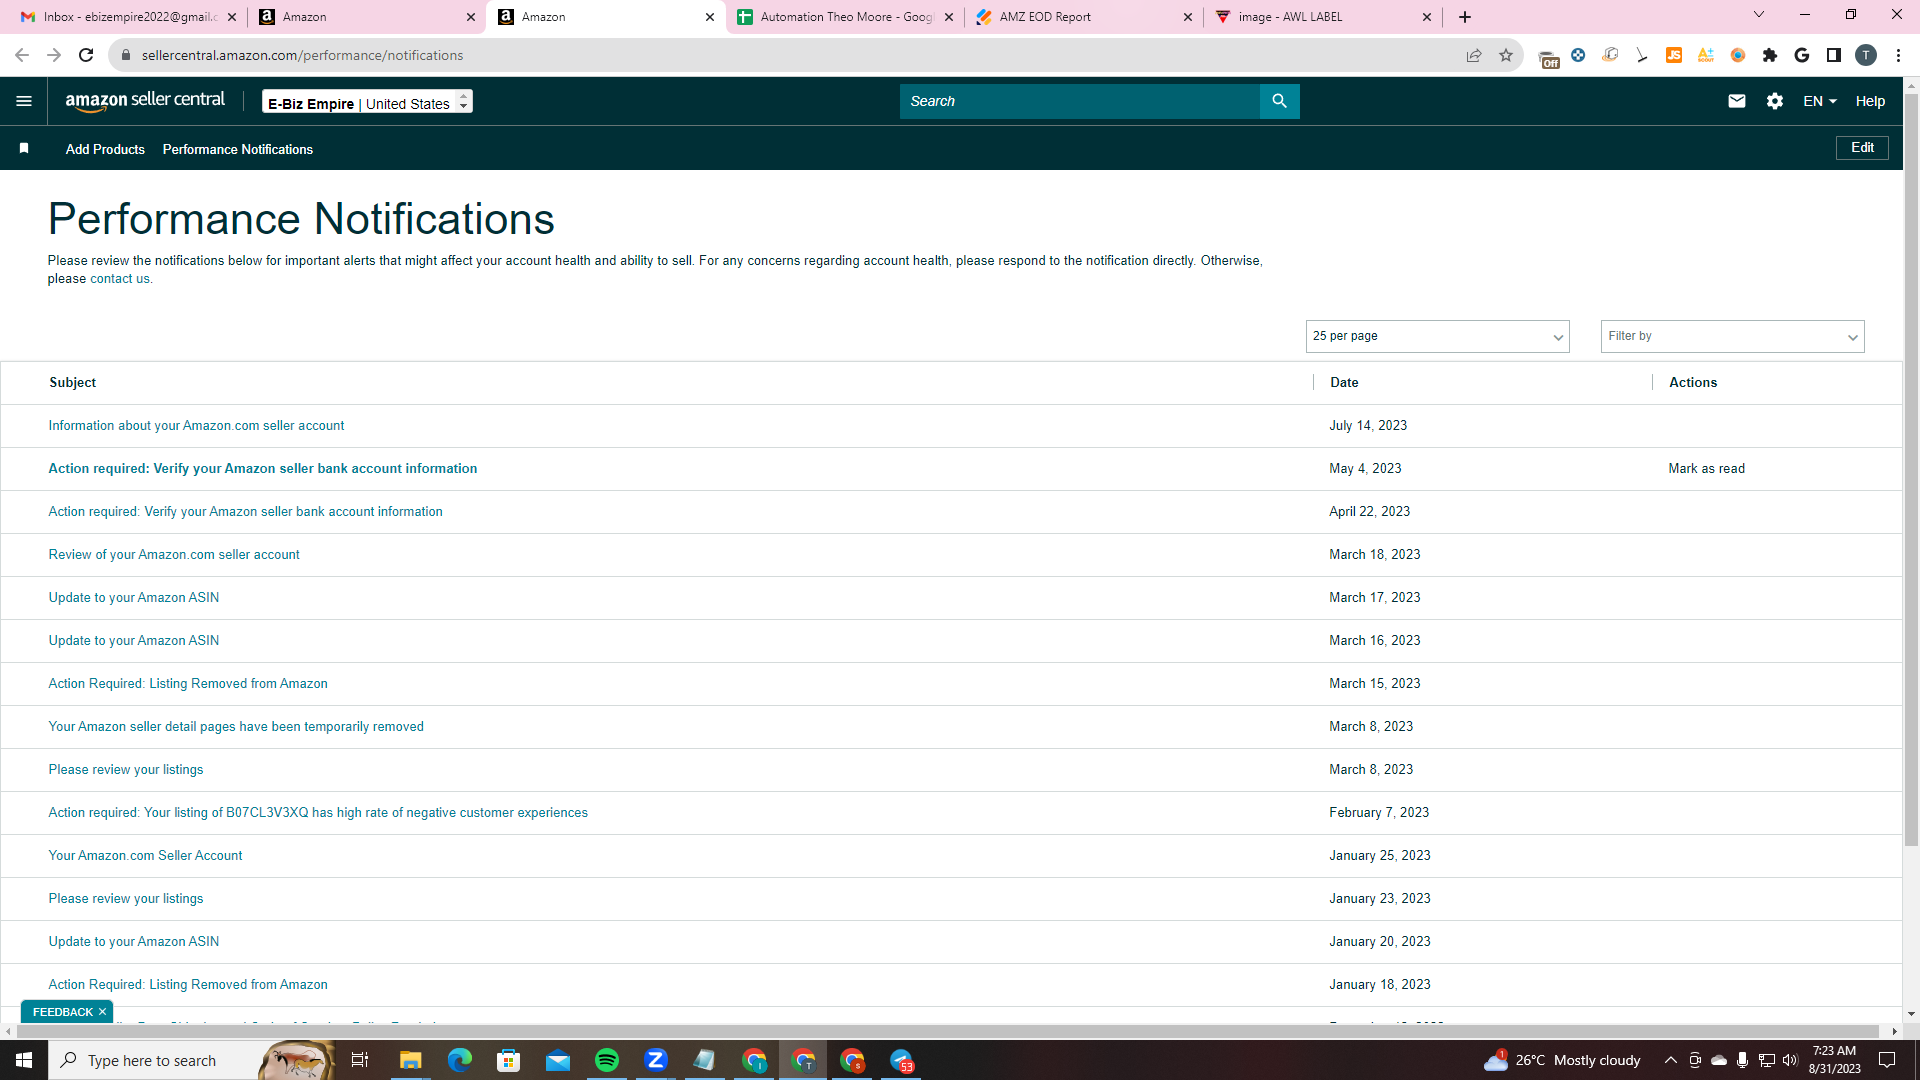
Task: Open July 14 Information about seller account
Action: 196,425
